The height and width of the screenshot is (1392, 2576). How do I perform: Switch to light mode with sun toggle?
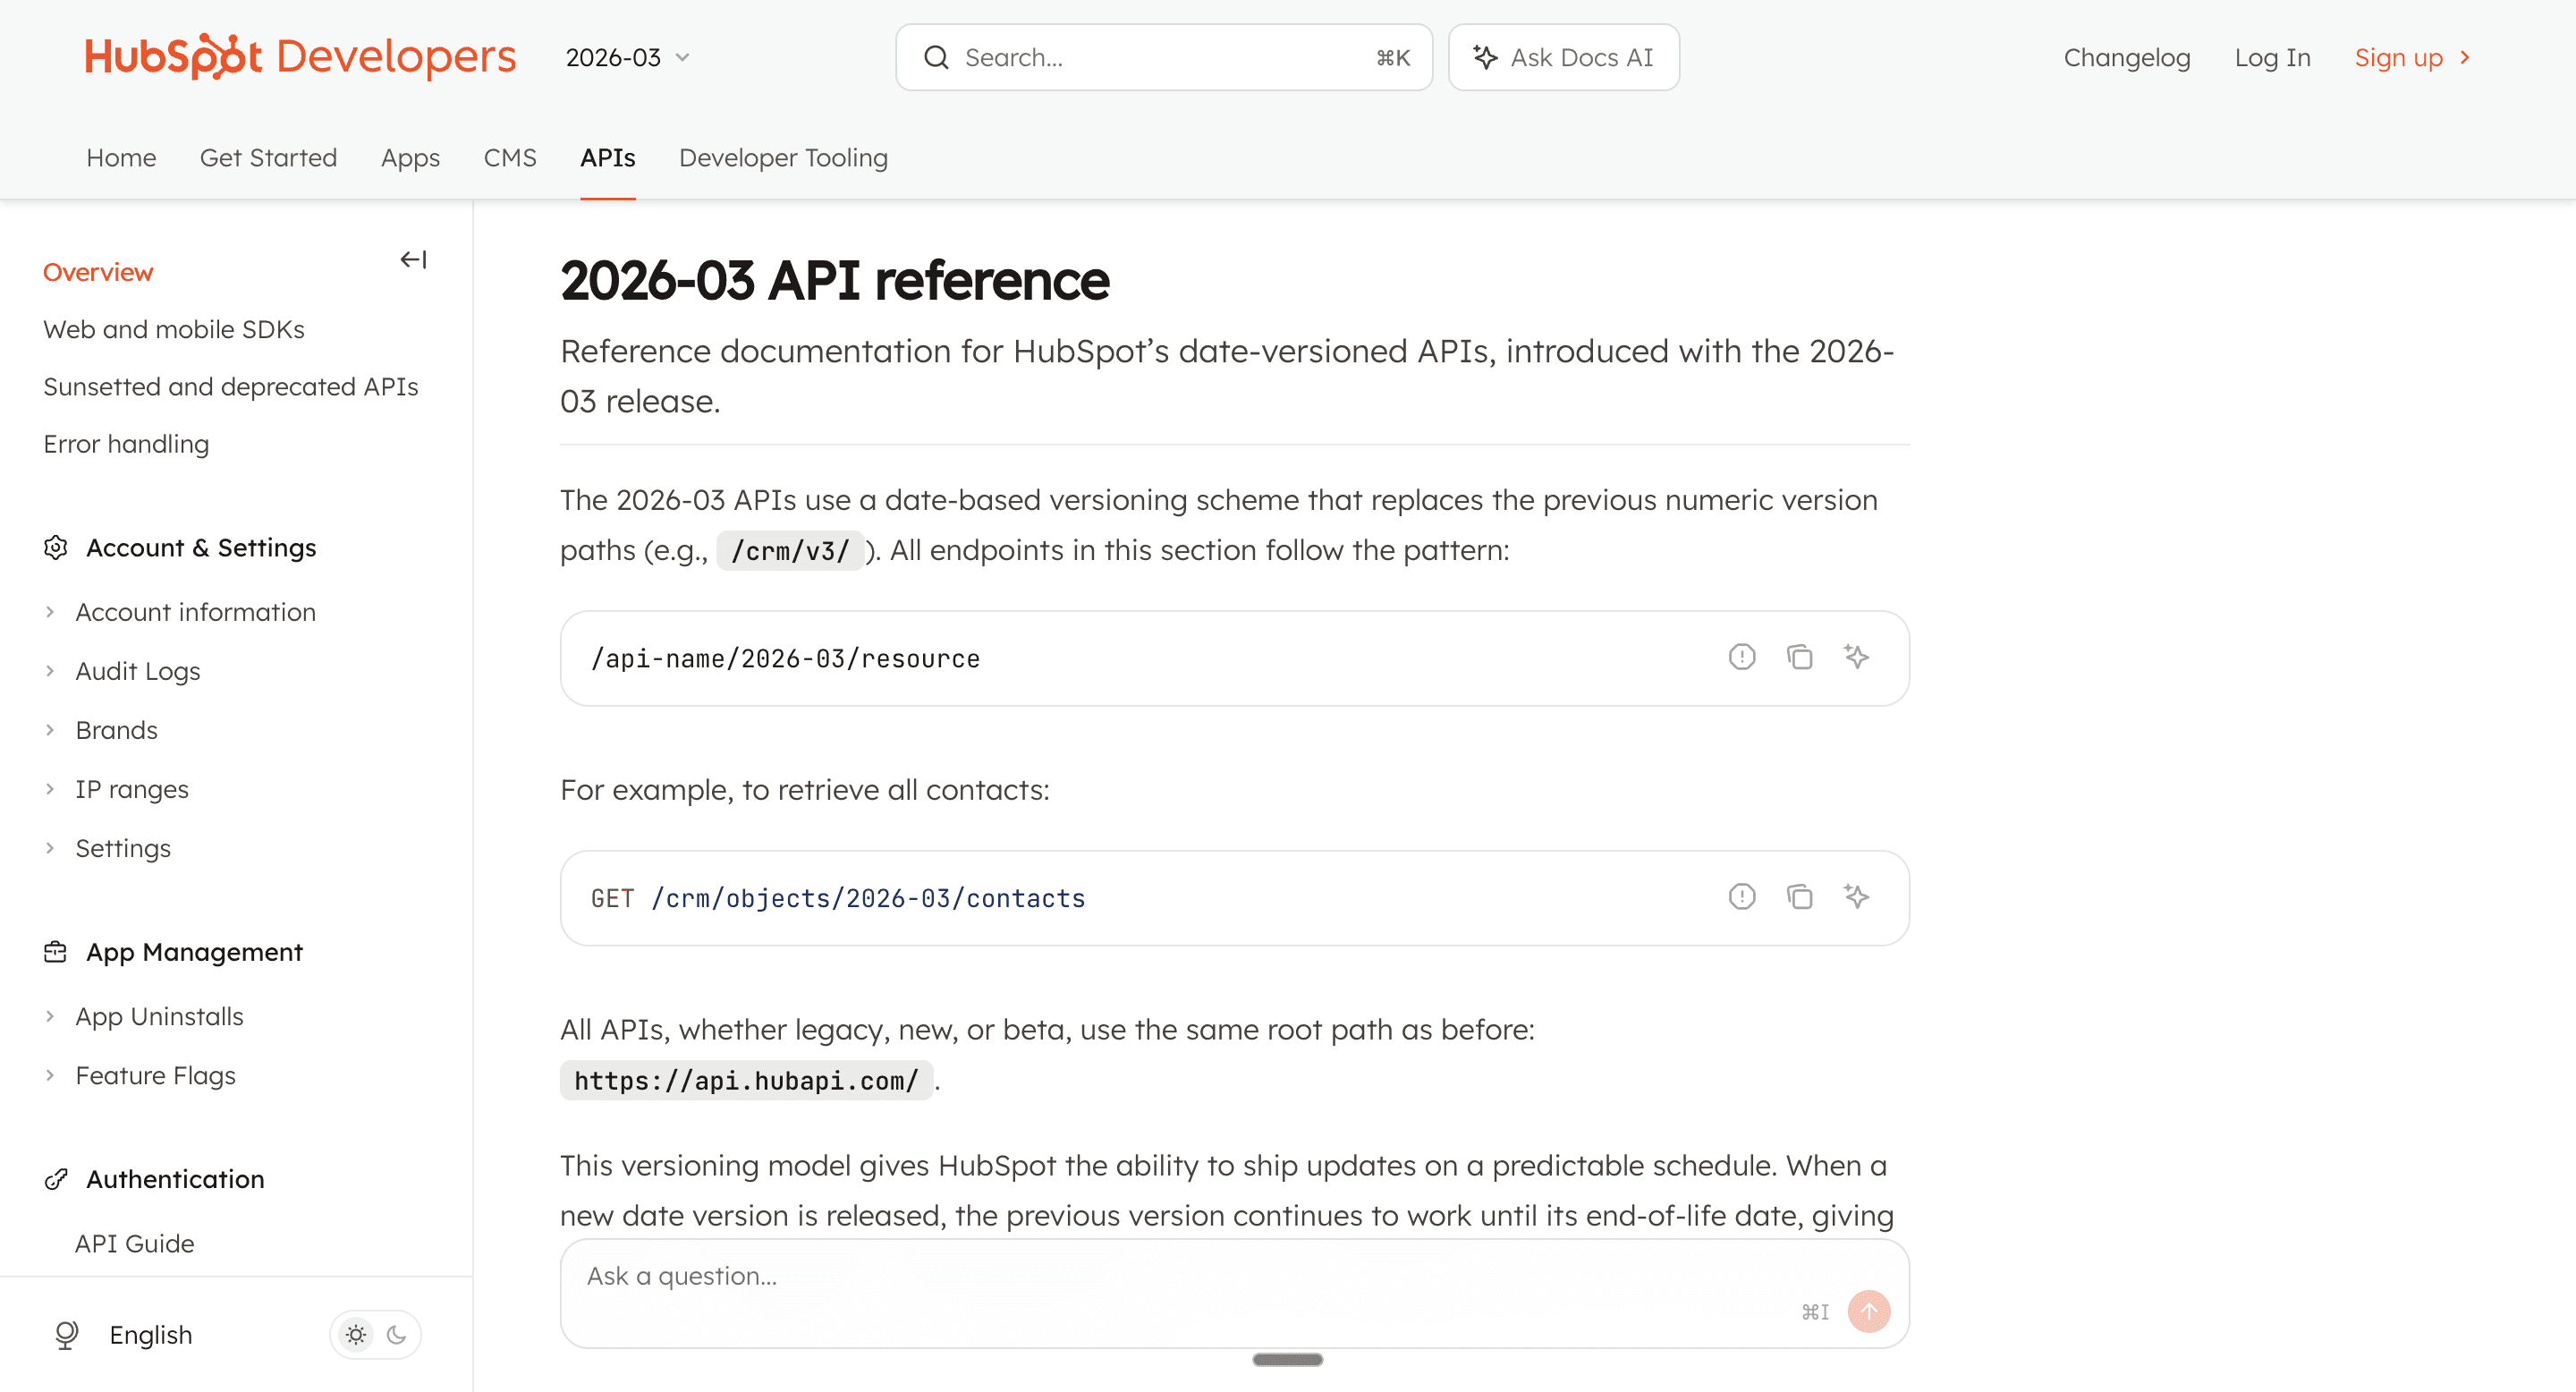(x=356, y=1335)
